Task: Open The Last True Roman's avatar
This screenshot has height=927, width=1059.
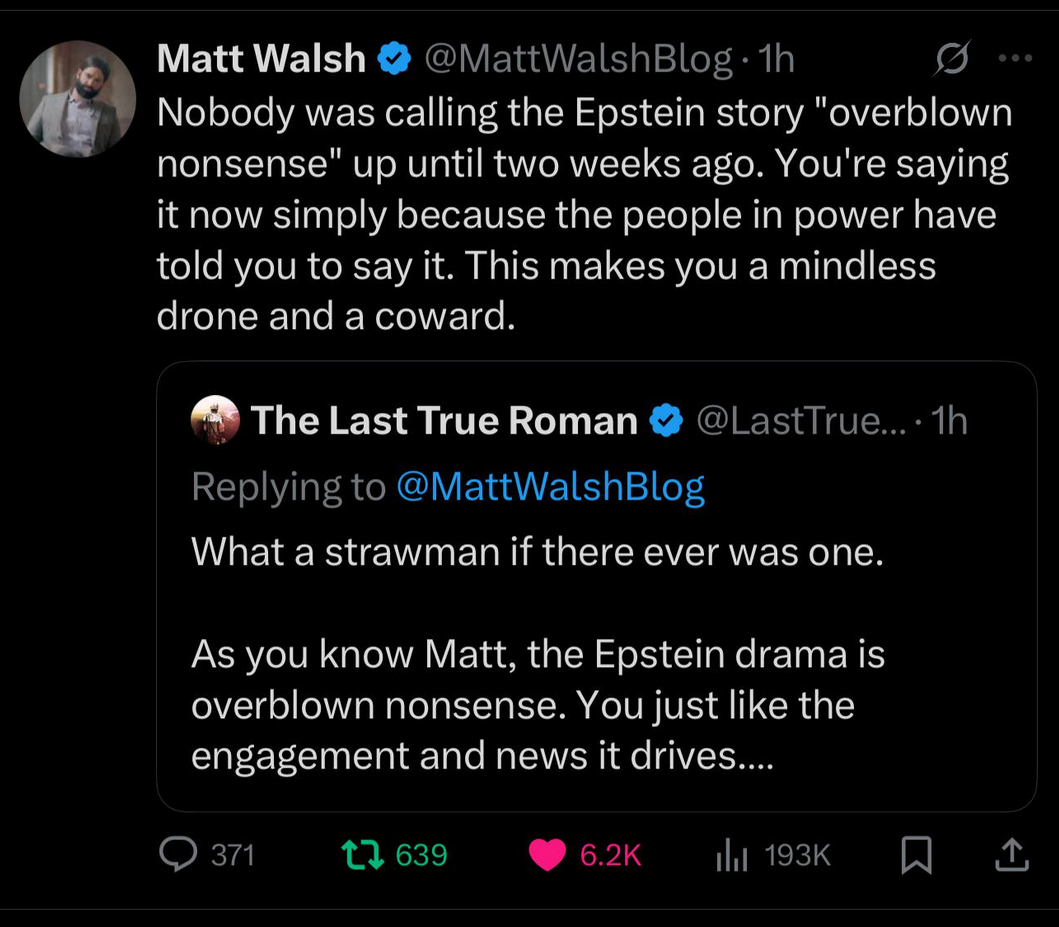Action: coord(215,420)
